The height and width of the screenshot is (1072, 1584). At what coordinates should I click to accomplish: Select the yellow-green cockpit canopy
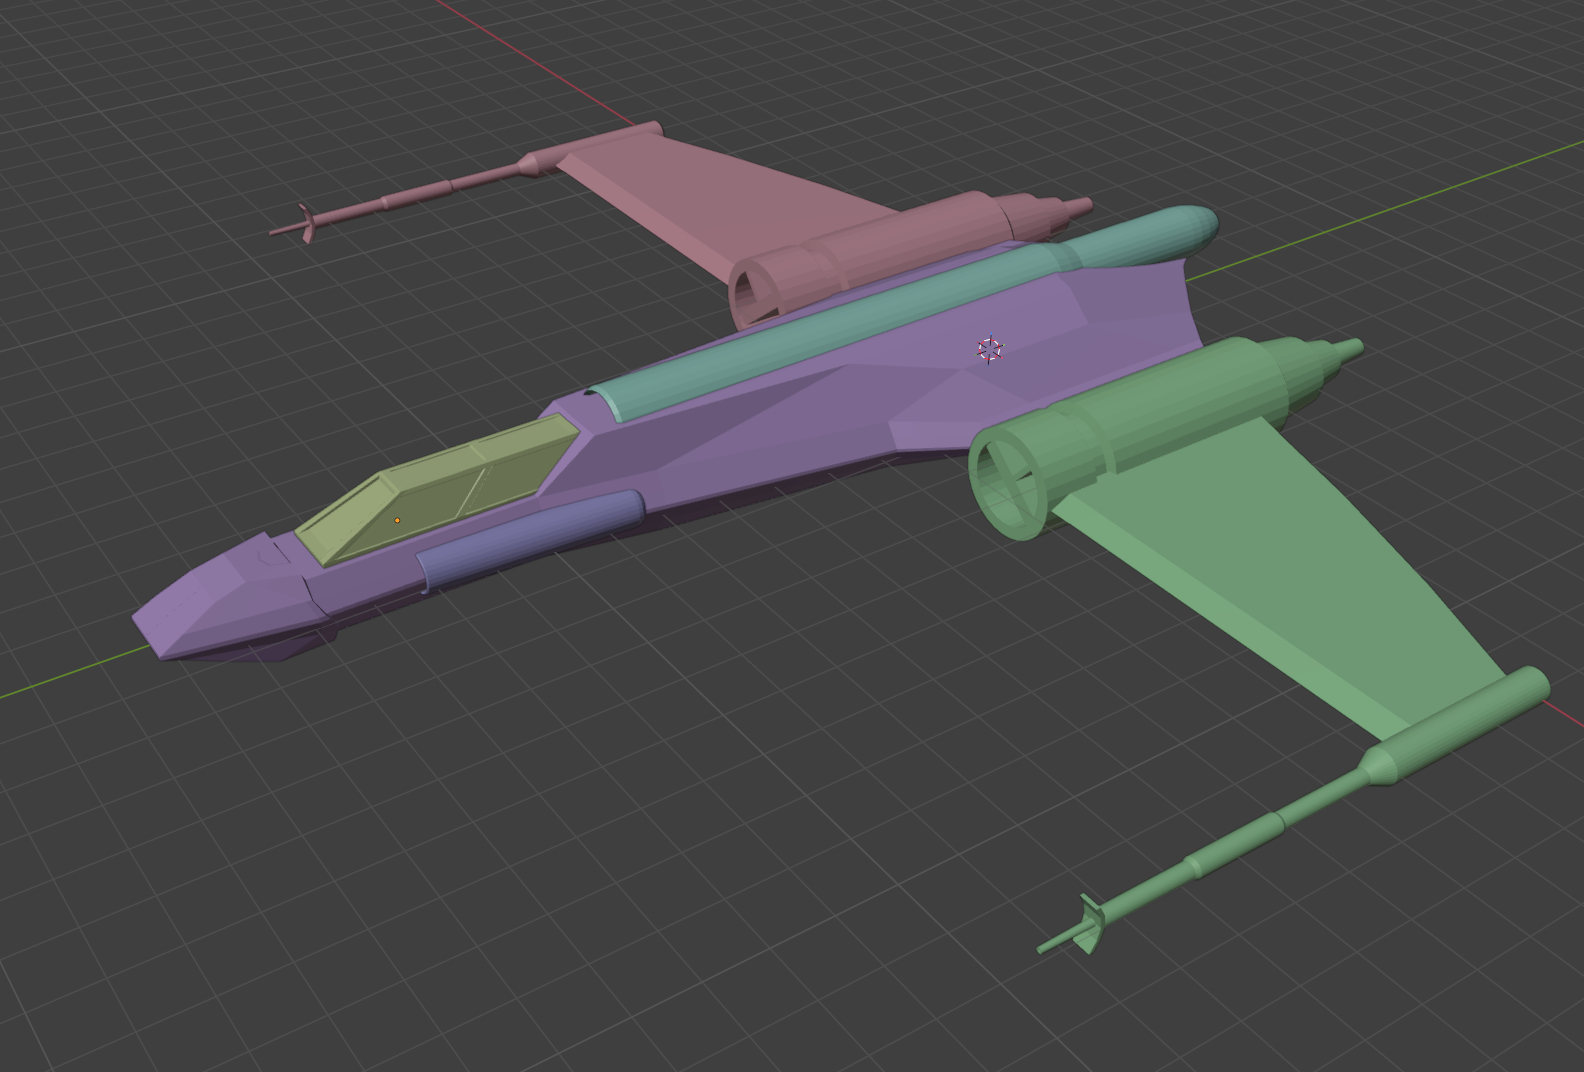(440, 490)
